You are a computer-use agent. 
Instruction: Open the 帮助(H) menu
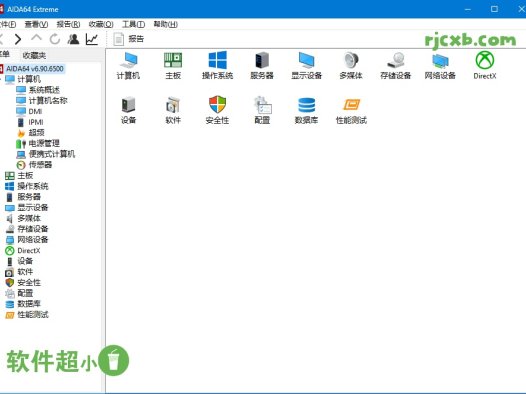click(165, 24)
